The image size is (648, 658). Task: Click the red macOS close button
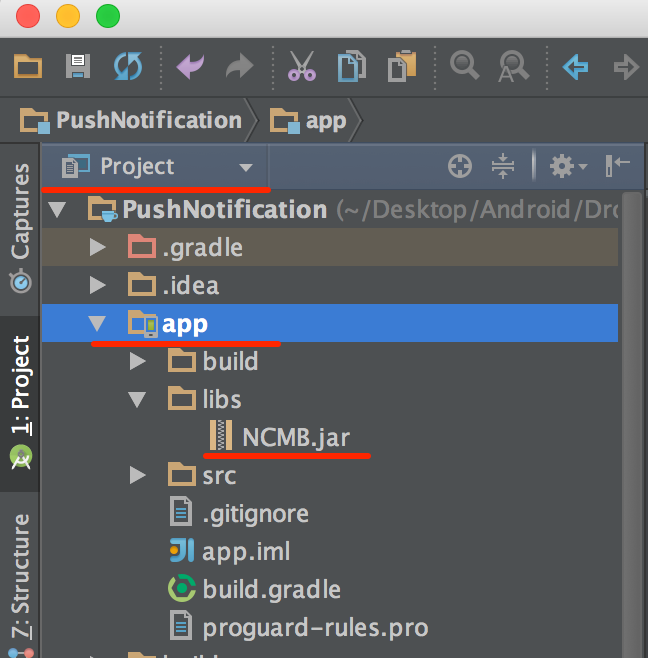click(28, 16)
